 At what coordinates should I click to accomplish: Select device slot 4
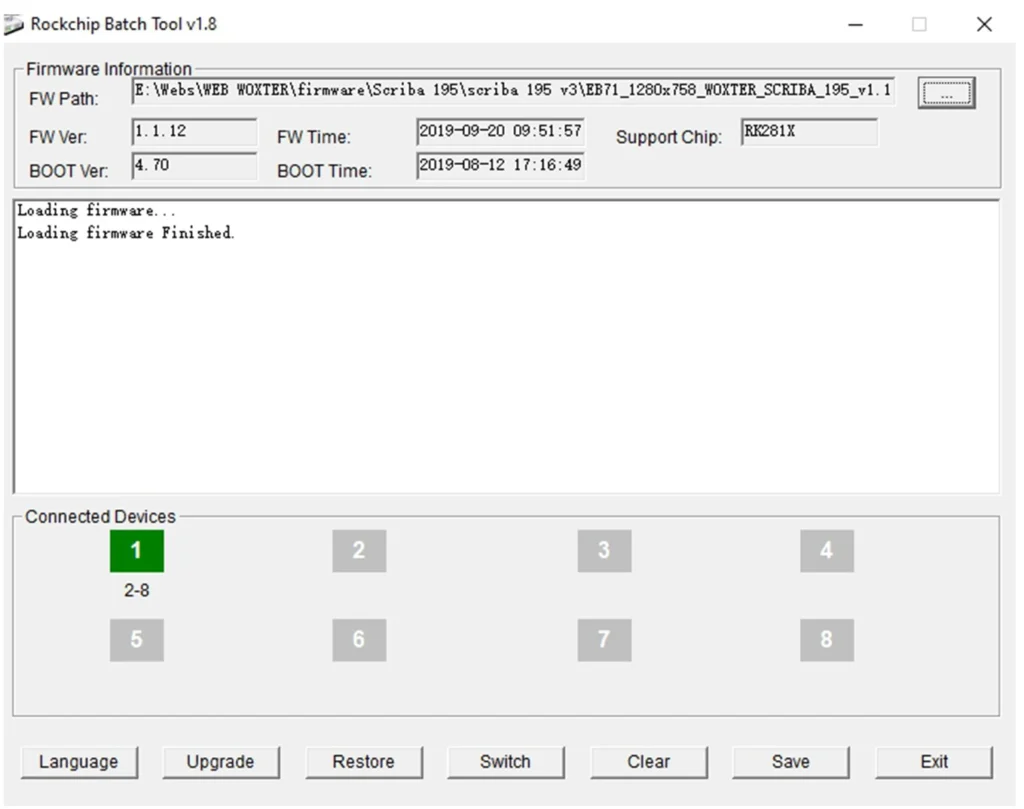click(827, 550)
